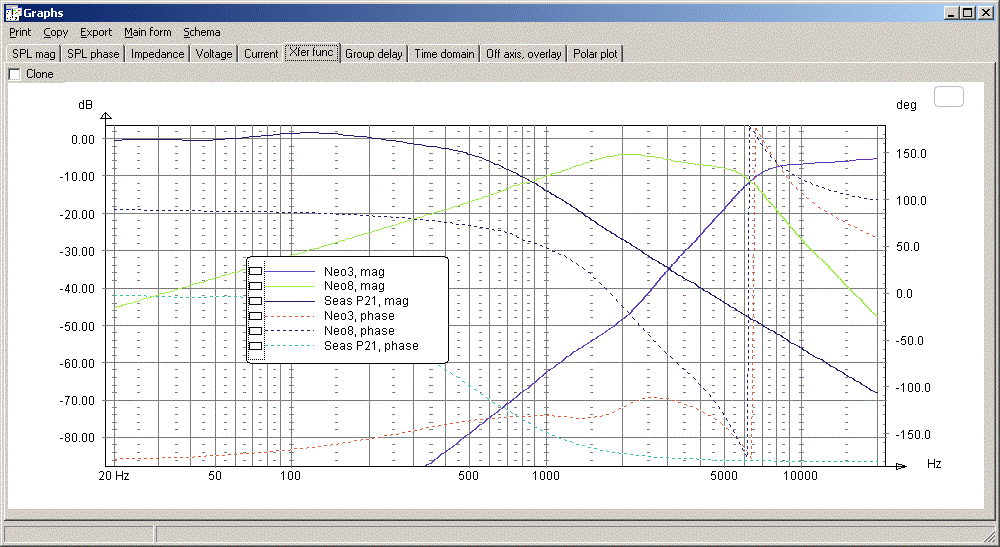Image resolution: width=1000 pixels, height=547 pixels.
Task: Click the Graphs window title icon
Action: coord(12,13)
